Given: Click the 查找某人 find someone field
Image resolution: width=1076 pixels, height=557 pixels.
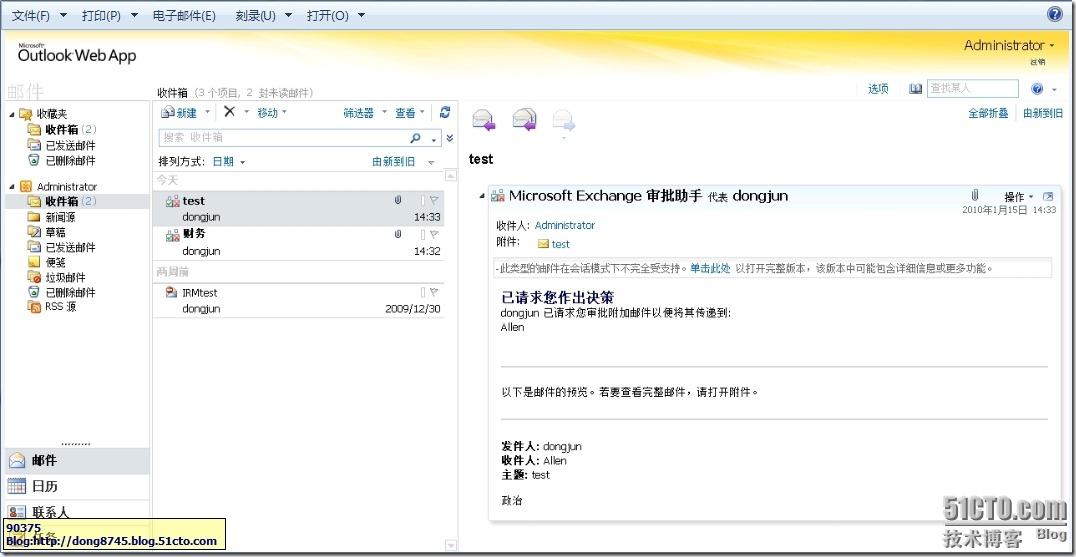Looking at the screenshot, I should [x=972, y=88].
